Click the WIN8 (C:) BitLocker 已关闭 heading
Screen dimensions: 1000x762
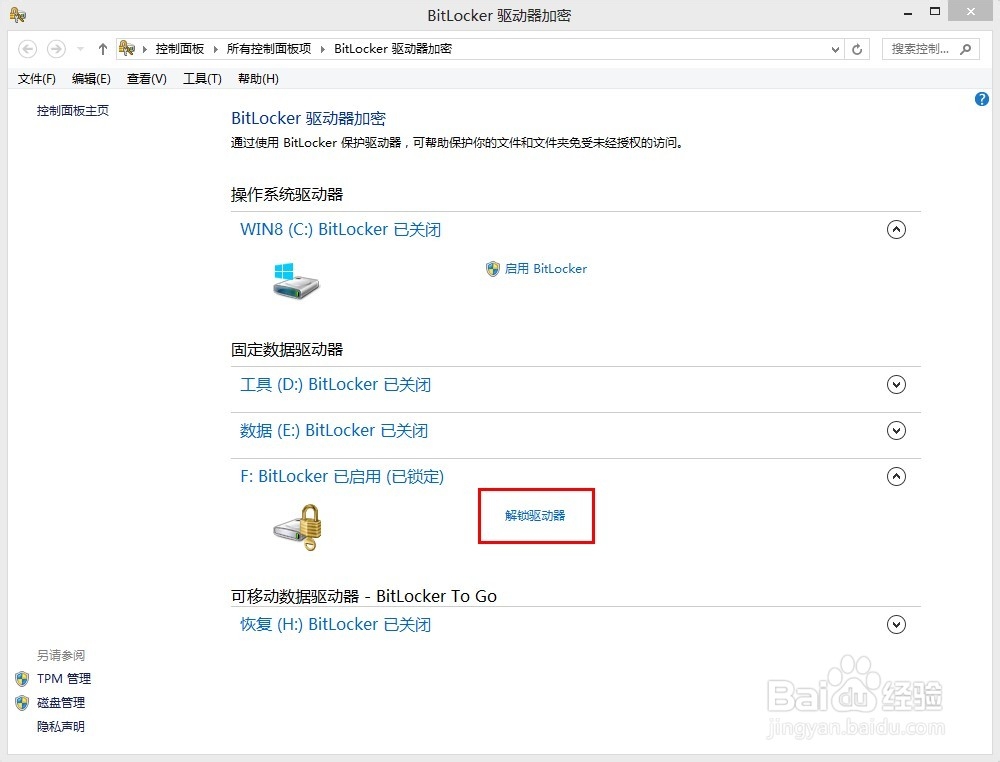point(341,230)
